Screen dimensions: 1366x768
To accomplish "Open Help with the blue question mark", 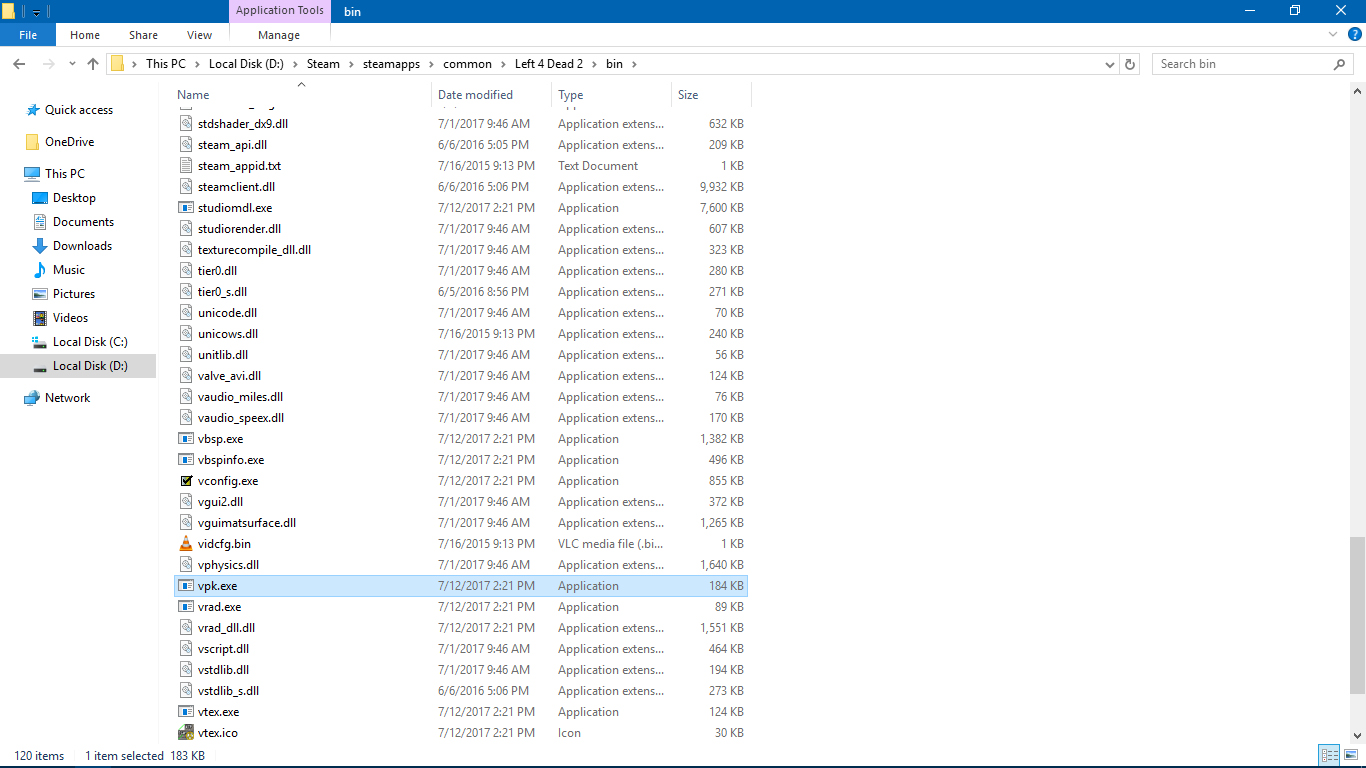I will pos(1354,35).
